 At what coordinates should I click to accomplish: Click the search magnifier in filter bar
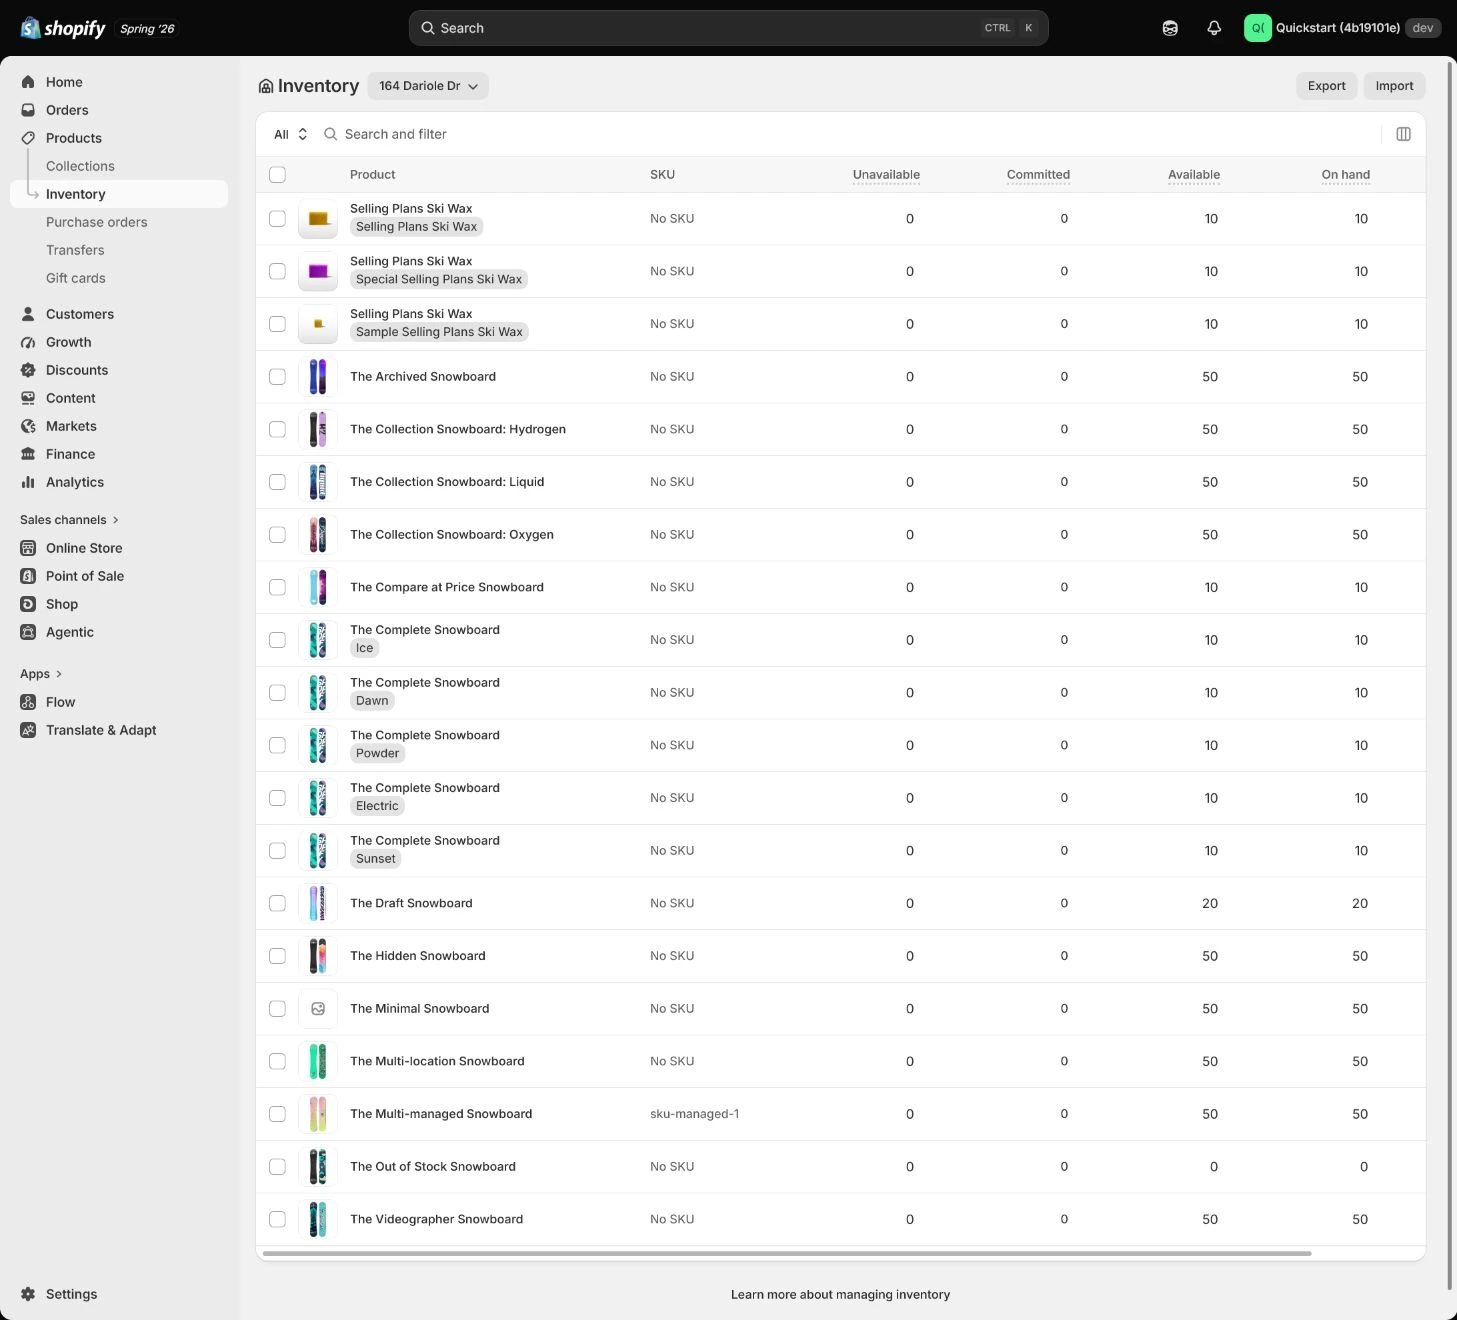coord(330,134)
